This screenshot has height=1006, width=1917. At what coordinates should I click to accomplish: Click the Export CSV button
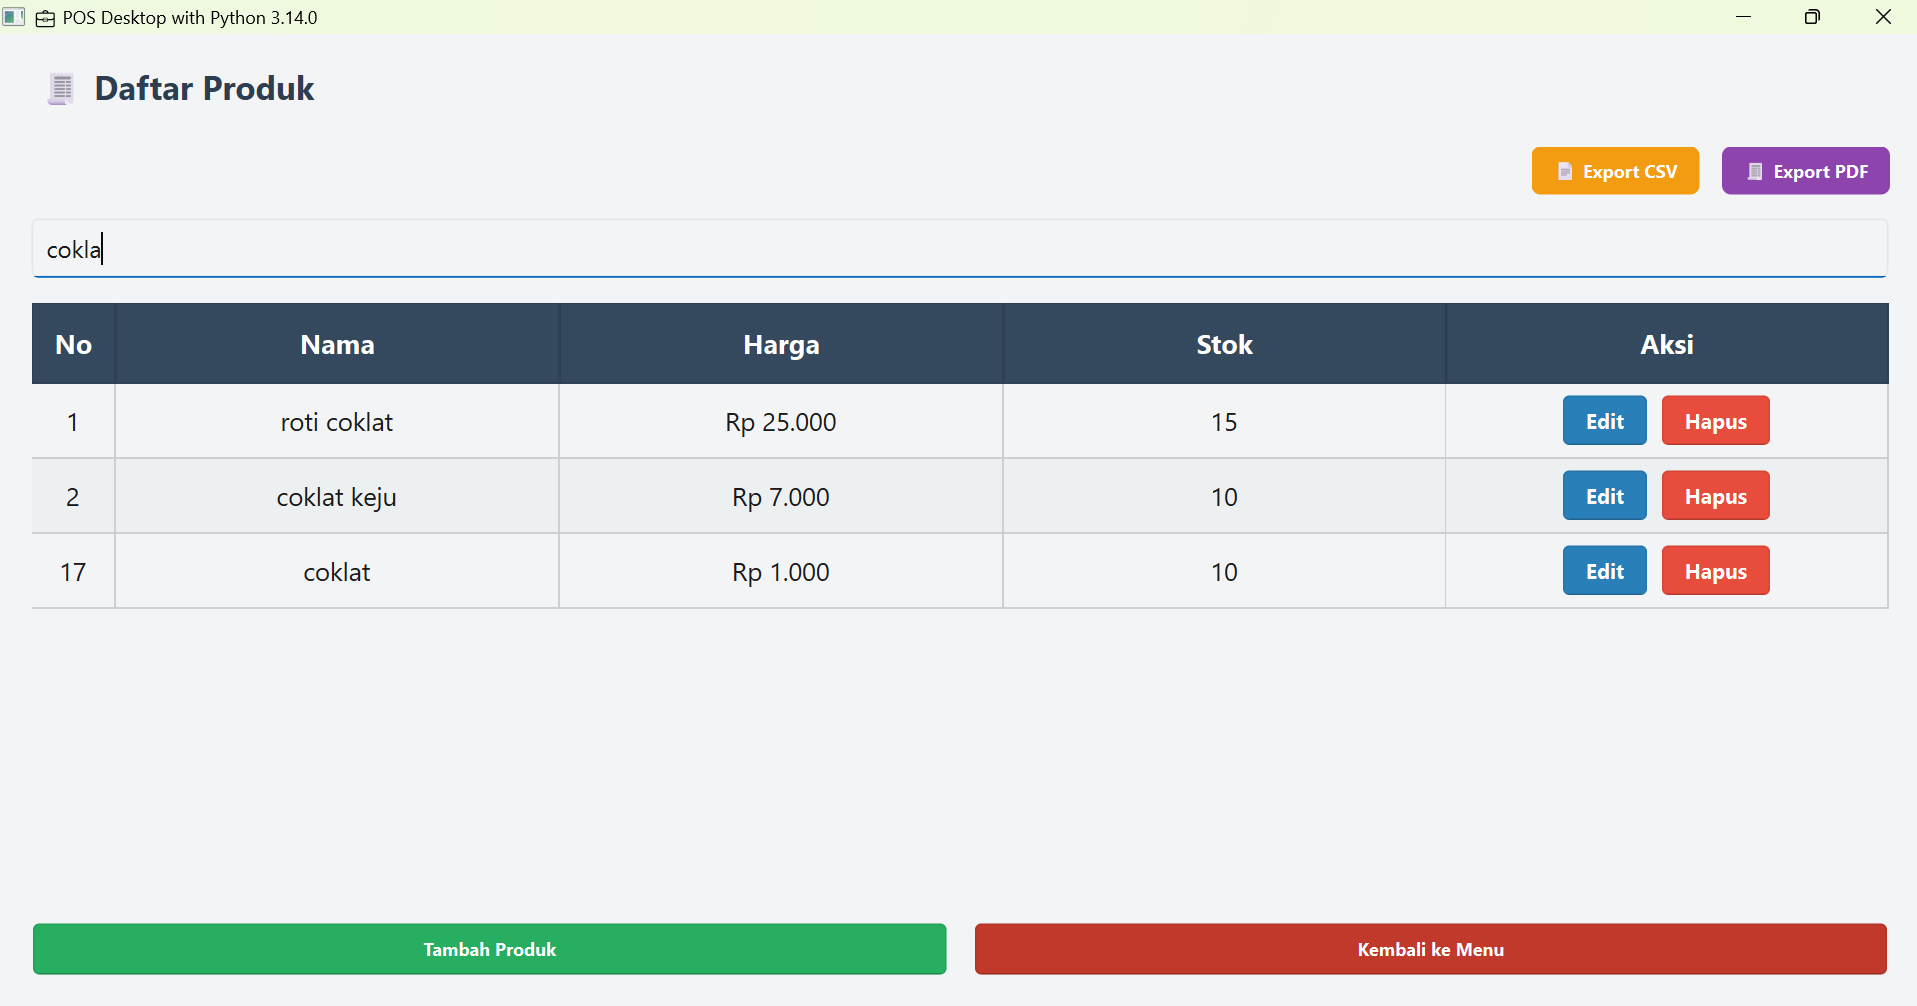click(x=1615, y=171)
